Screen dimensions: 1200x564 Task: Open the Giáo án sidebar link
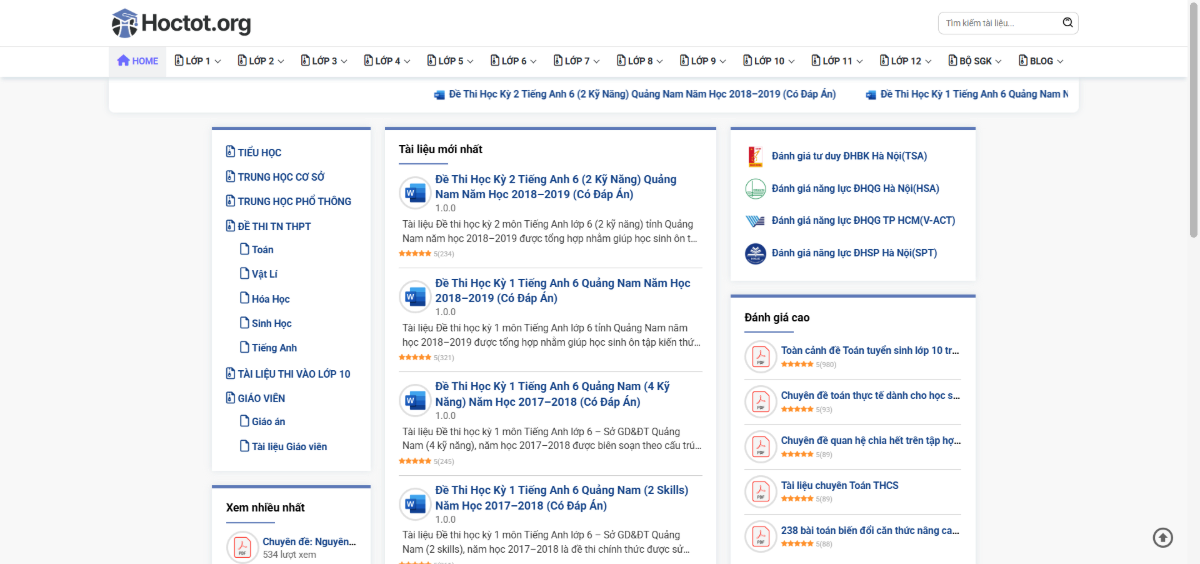pyautogui.click(x=268, y=422)
